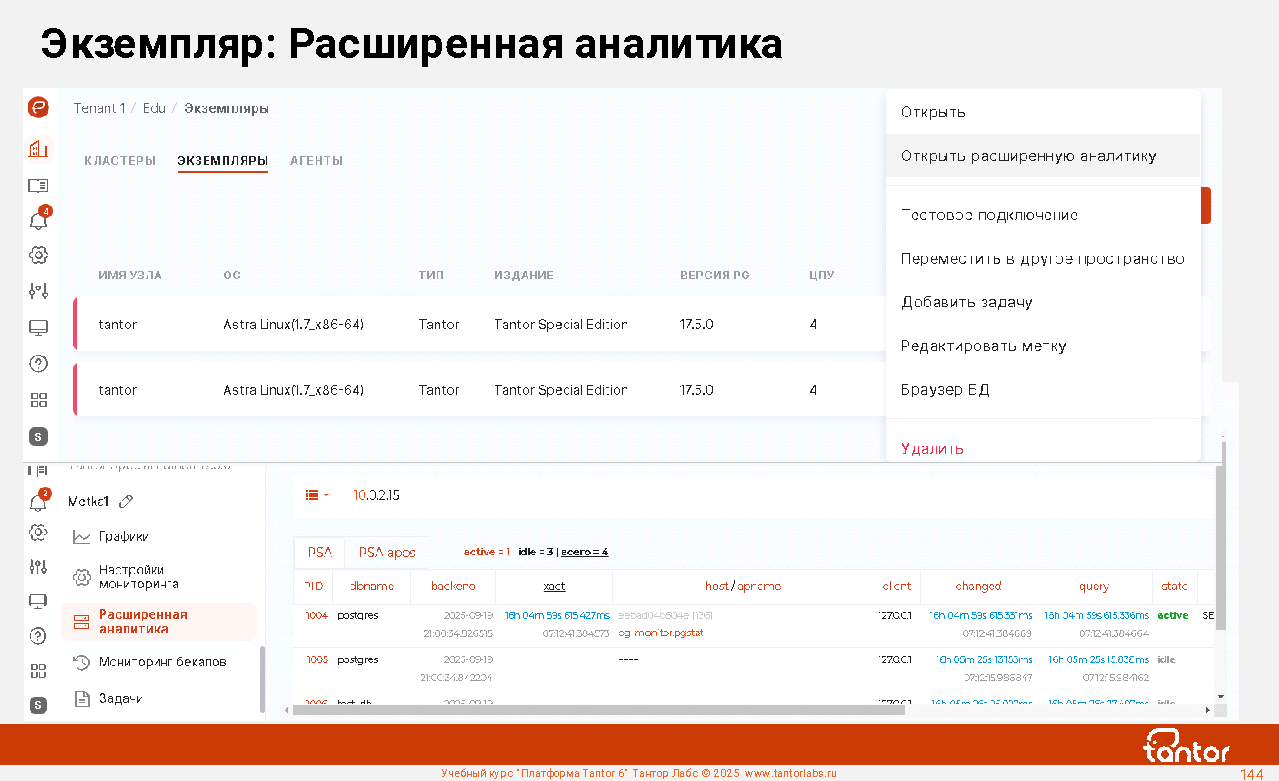Select 'Удалить' in the context menu
The height and width of the screenshot is (781, 1279).
tap(932, 449)
